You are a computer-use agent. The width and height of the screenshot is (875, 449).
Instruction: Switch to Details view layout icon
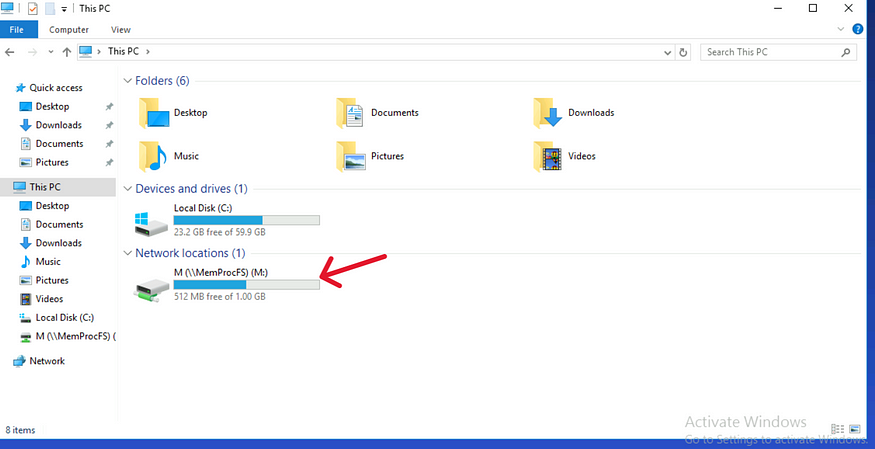(x=838, y=429)
